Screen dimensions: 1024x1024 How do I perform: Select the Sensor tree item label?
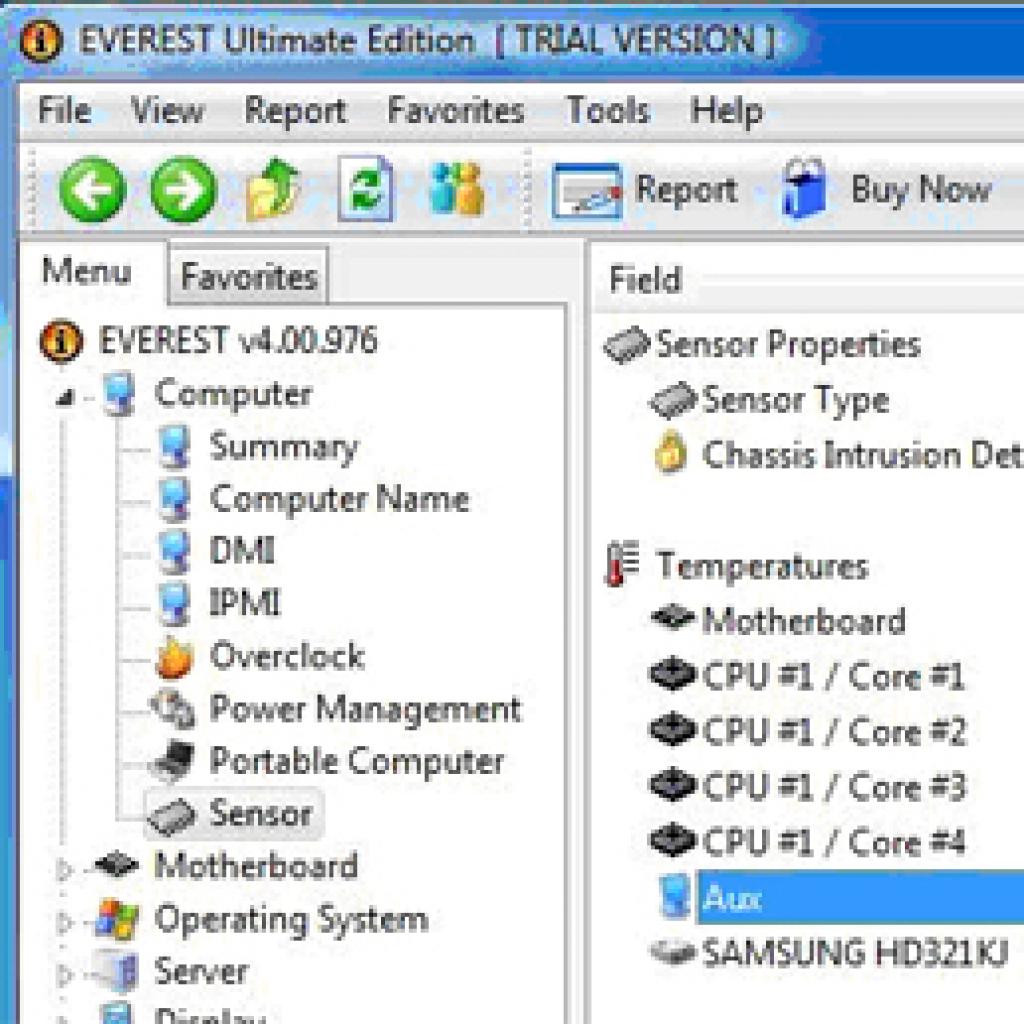click(x=260, y=814)
